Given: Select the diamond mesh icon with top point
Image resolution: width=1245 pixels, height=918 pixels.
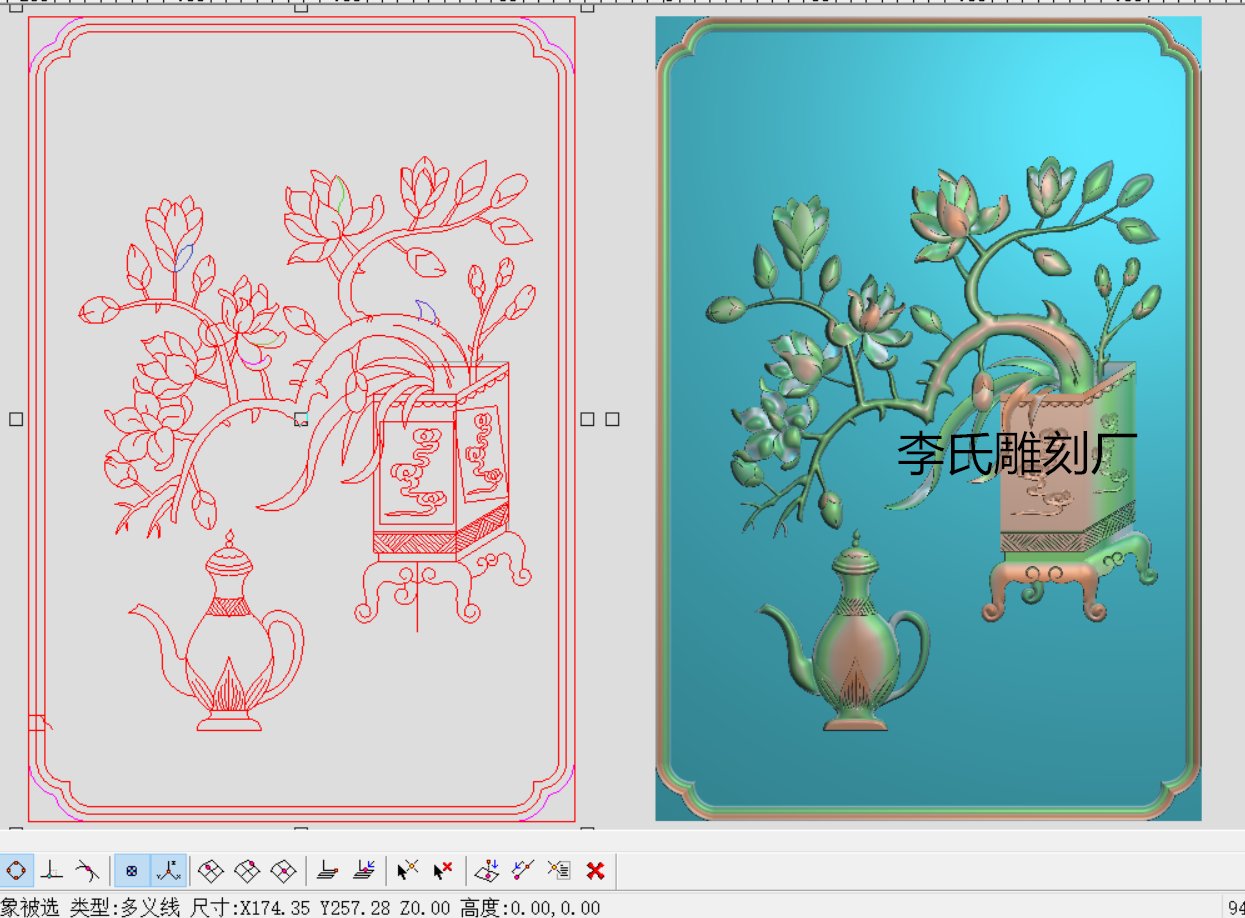Looking at the screenshot, I should pyautogui.click(x=247, y=870).
